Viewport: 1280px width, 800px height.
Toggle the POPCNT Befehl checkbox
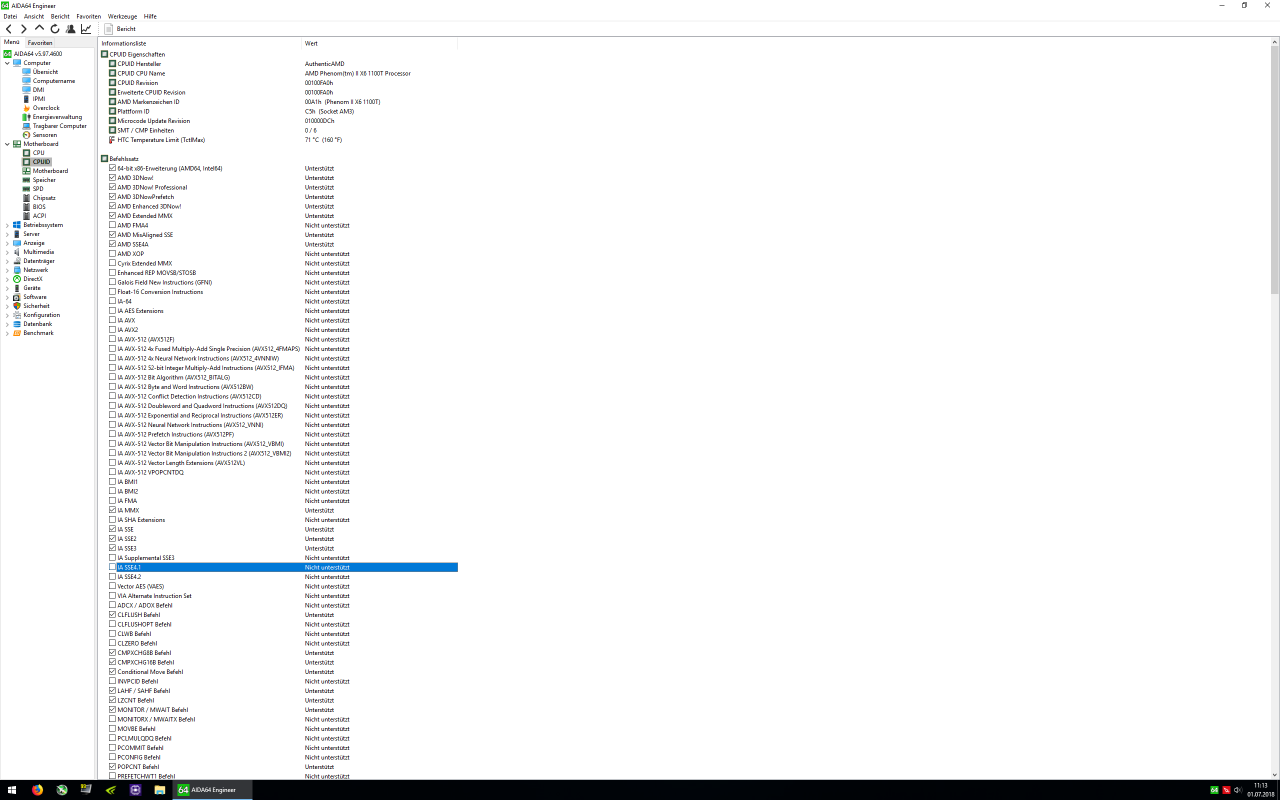coord(112,767)
